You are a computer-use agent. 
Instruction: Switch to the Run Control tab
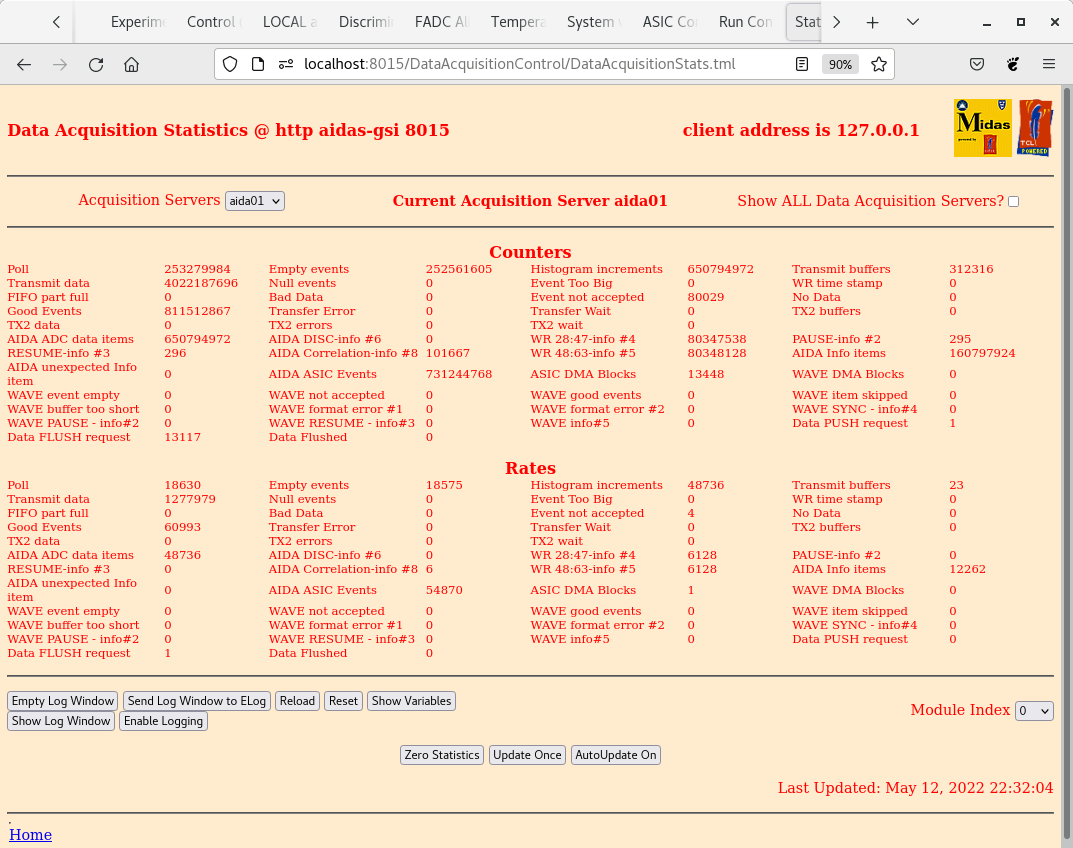pos(745,22)
